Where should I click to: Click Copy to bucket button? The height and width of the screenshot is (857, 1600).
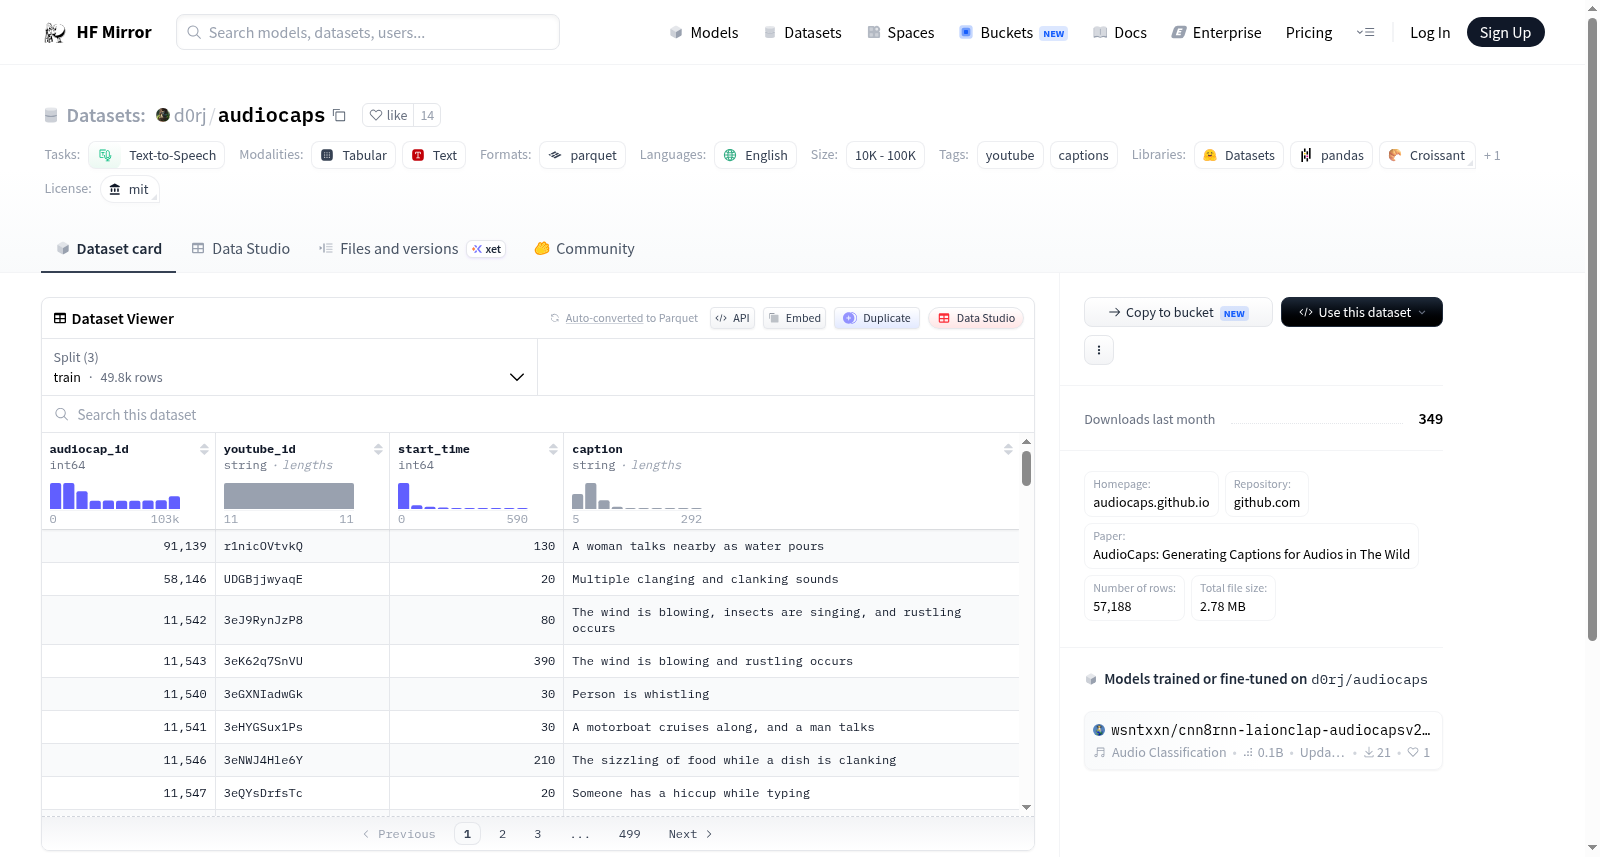point(1178,312)
